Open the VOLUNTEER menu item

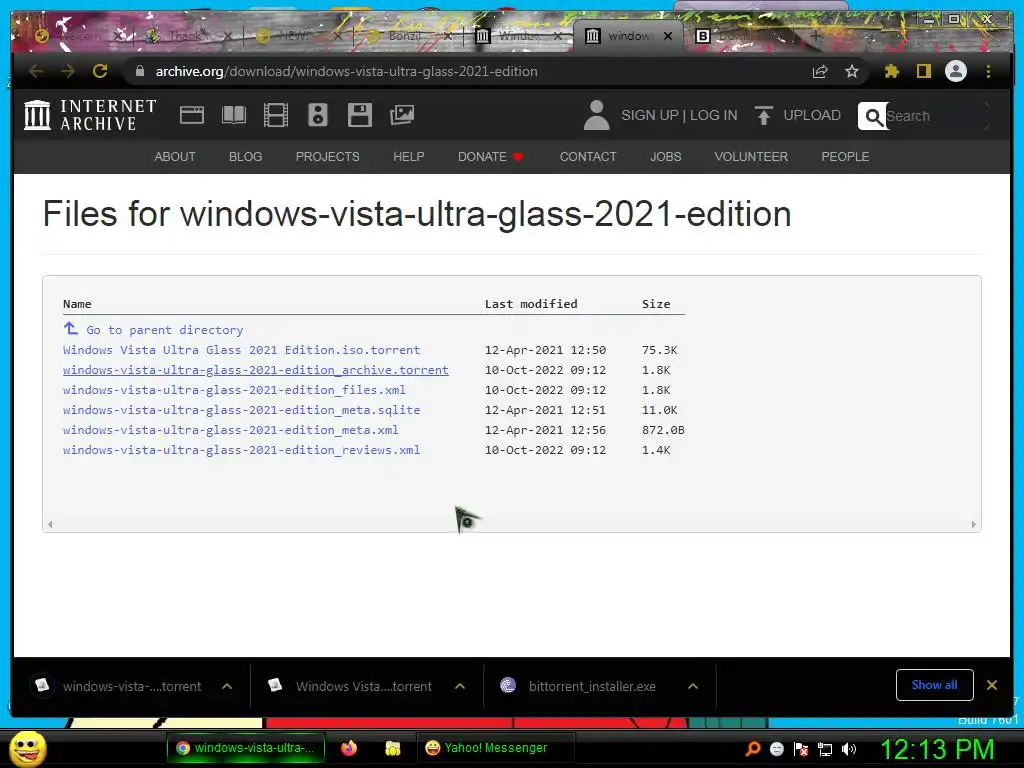(x=751, y=157)
